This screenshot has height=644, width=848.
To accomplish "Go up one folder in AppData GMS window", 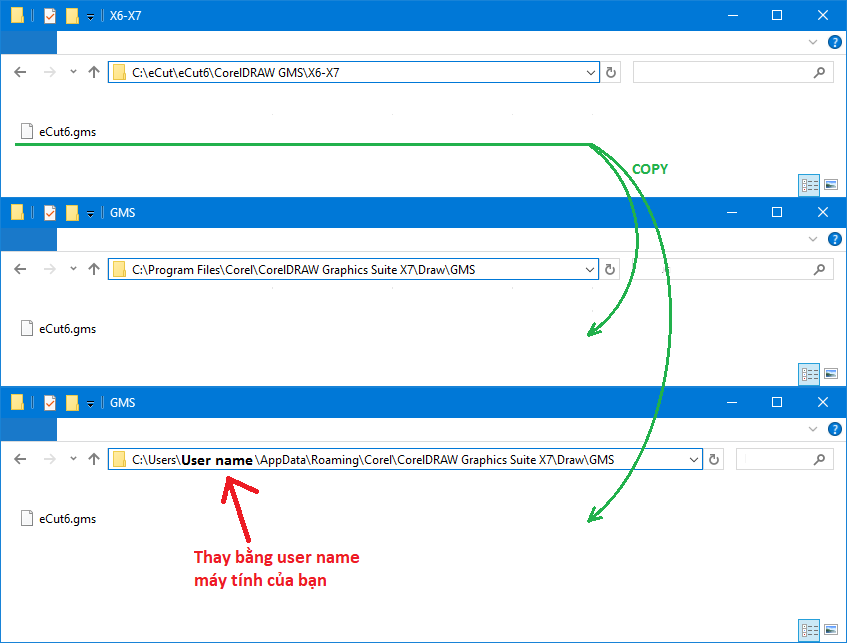I will [94, 459].
